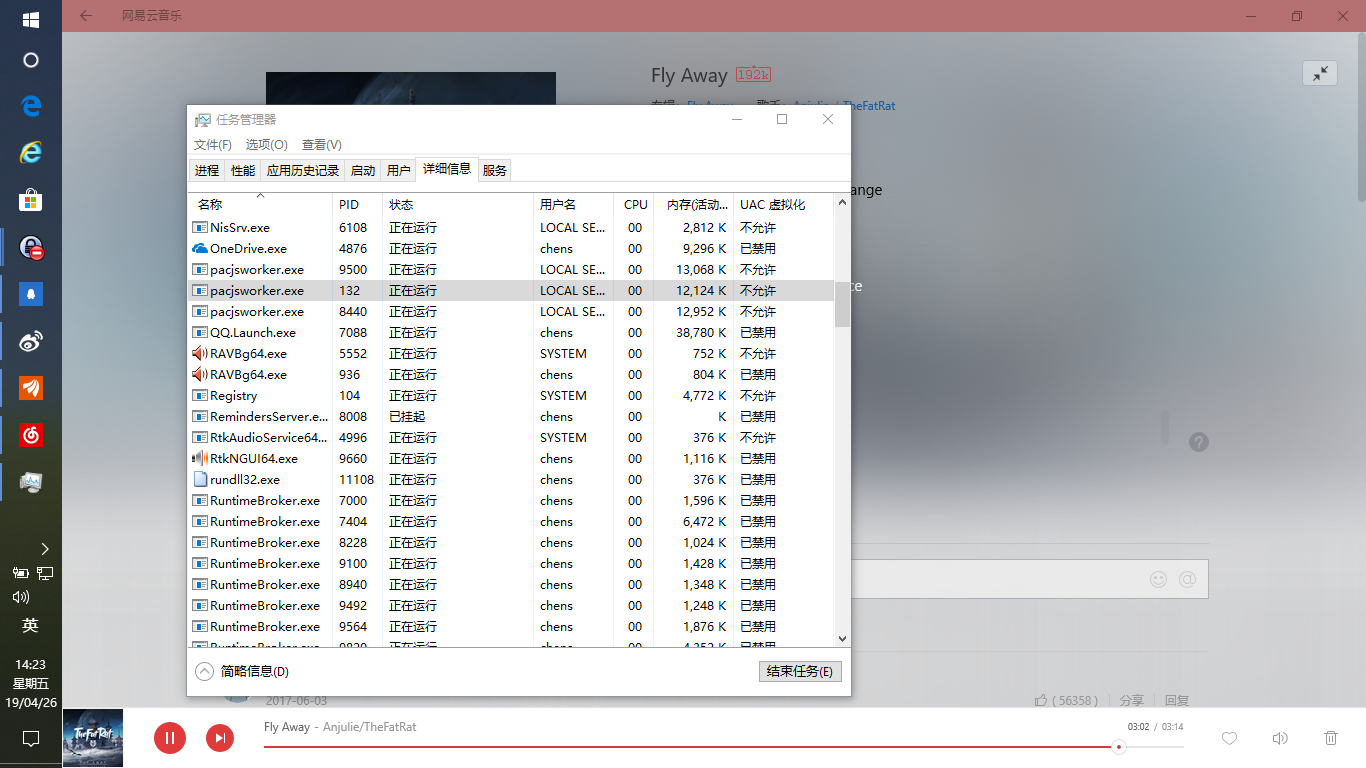Image resolution: width=1366 pixels, height=768 pixels.
Task: Collapse the player via the double-arrow icon
Action: click(x=1320, y=73)
